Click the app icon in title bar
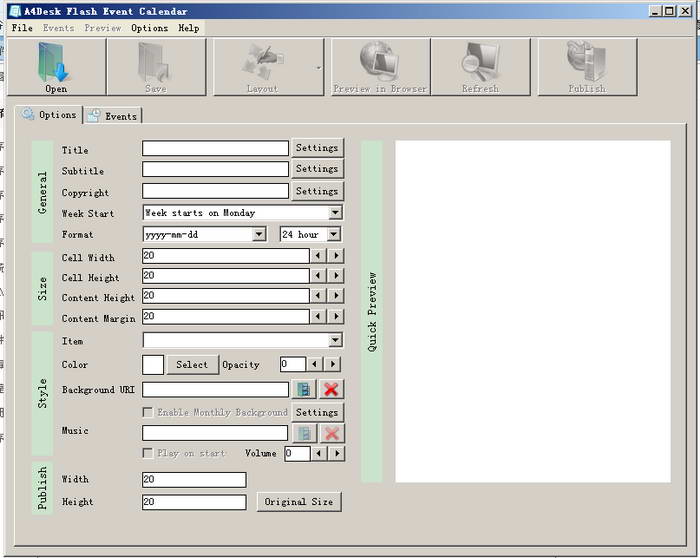 (x=15, y=11)
